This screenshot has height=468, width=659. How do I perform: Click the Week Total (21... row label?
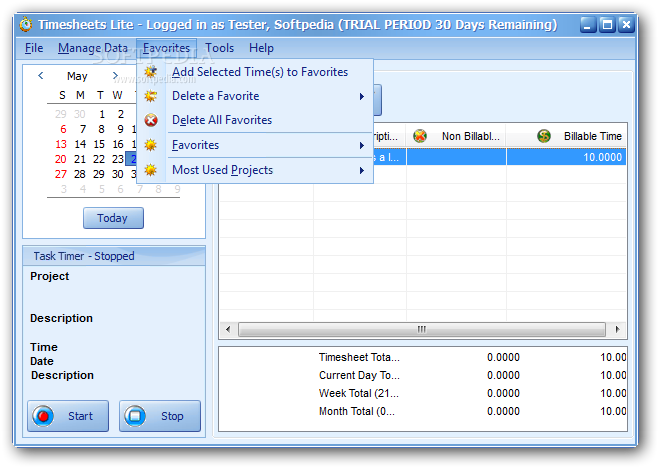(x=359, y=394)
